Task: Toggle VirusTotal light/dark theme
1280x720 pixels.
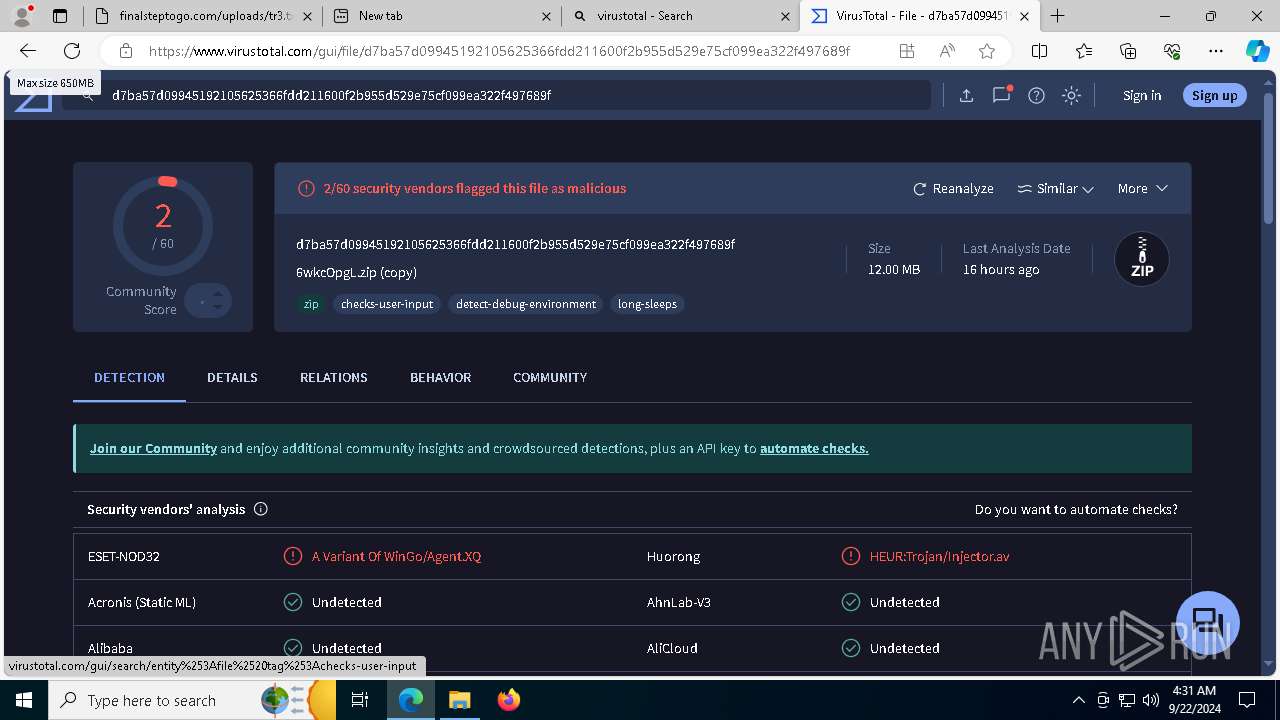Action: (1072, 95)
